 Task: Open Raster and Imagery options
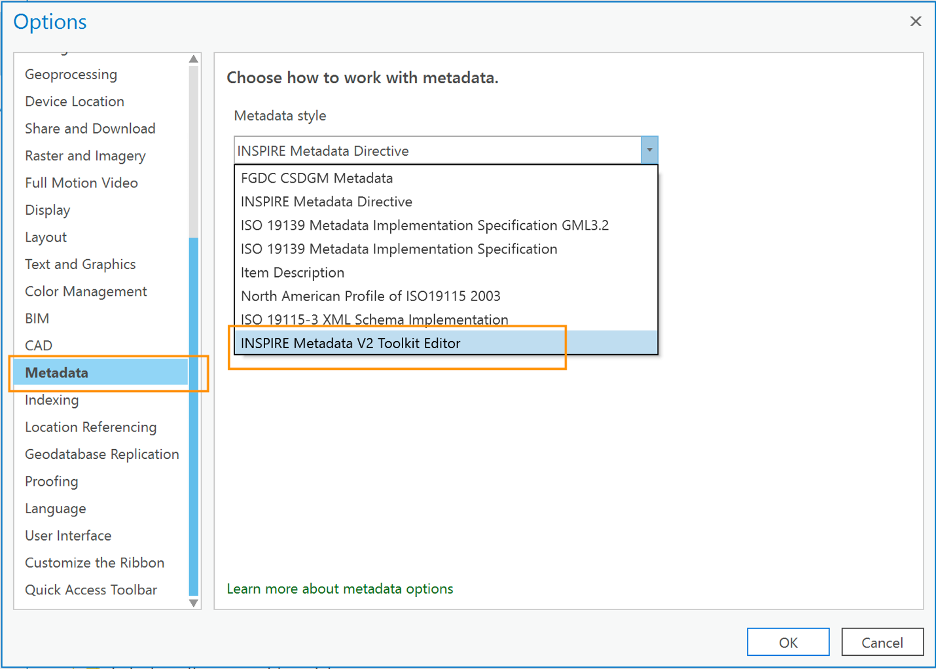pyautogui.click(x=85, y=156)
